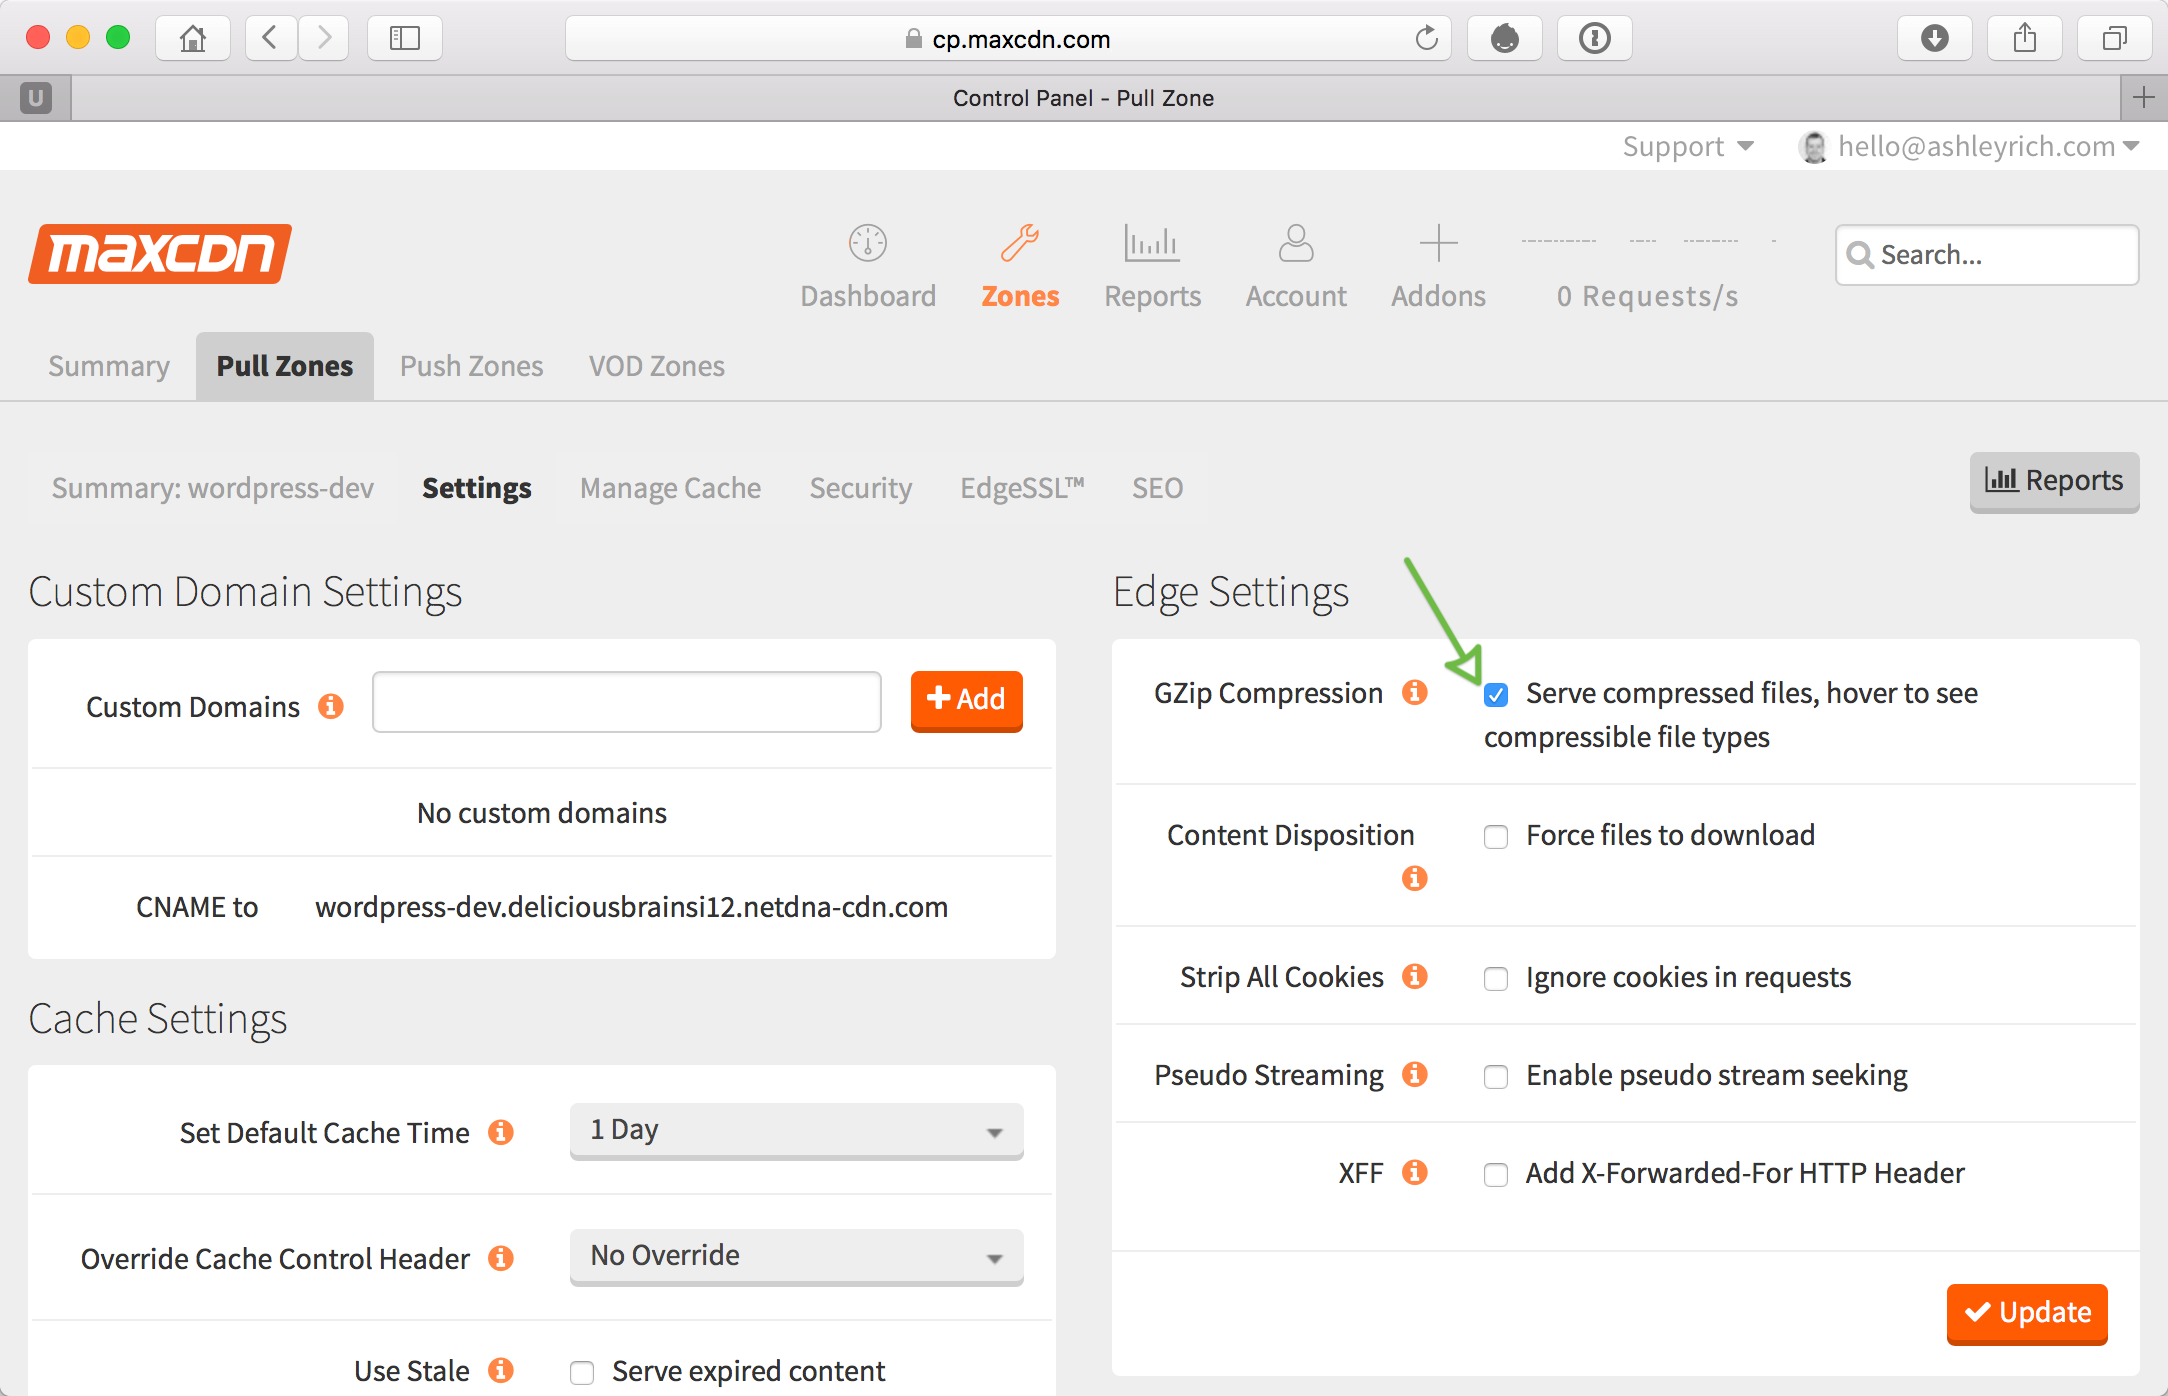The height and width of the screenshot is (1396, 2168).
Task: Click info icon next to Use Stale
Action: coord(501,1370)
